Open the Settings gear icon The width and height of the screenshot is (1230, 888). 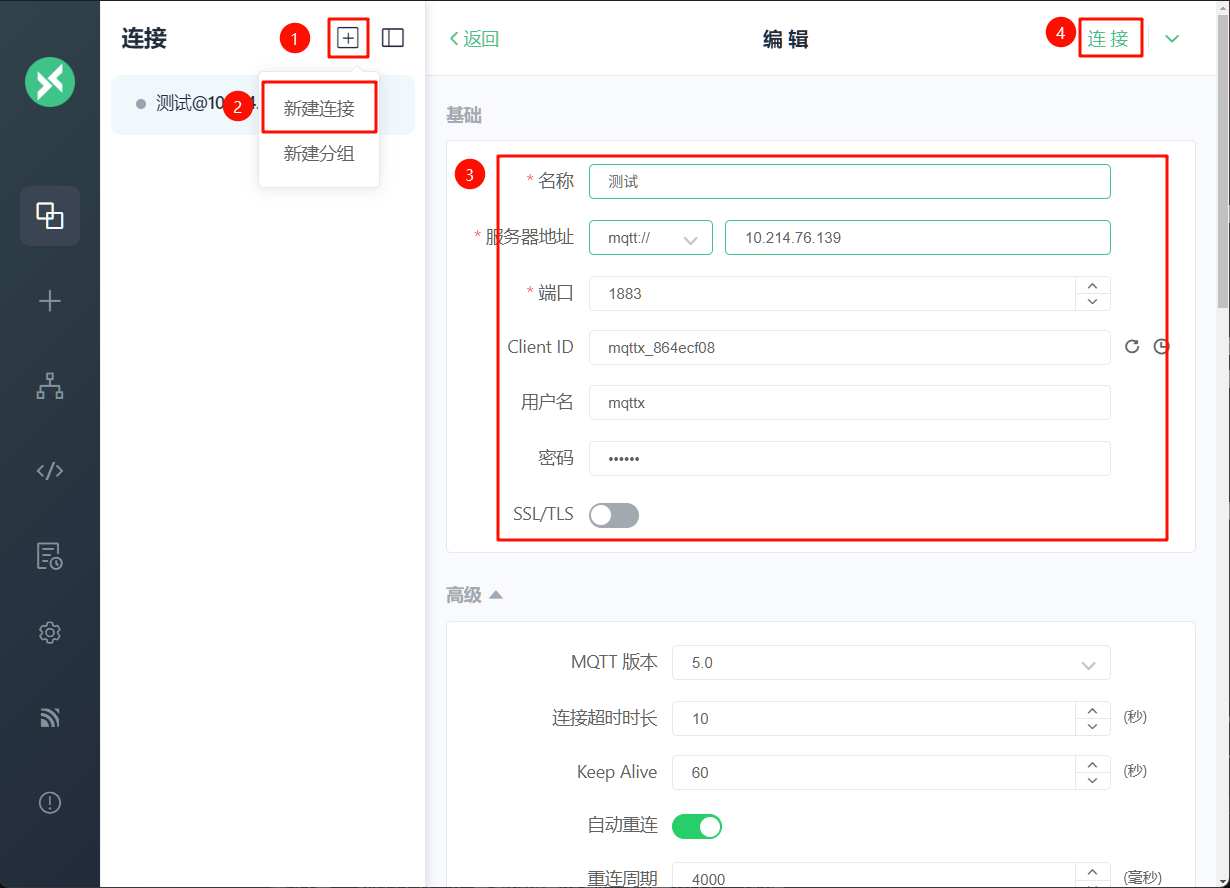pos(50,633)
